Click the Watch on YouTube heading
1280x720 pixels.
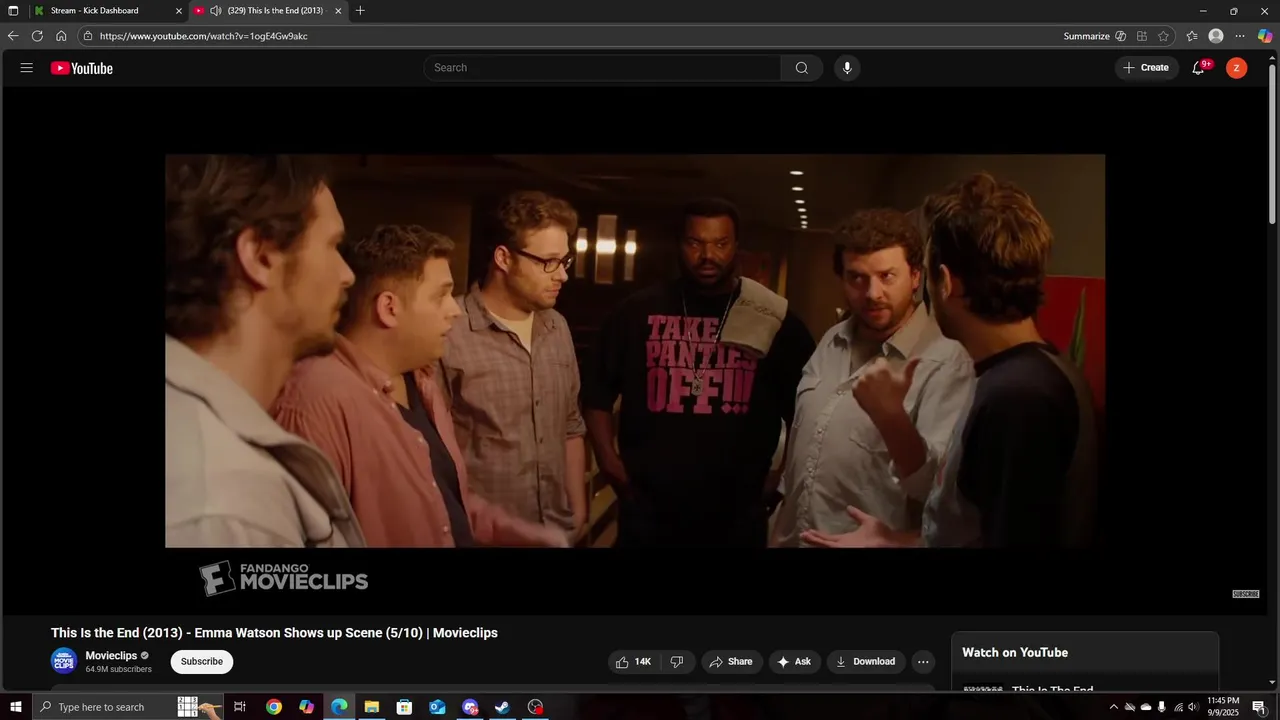pos(1015,653)
